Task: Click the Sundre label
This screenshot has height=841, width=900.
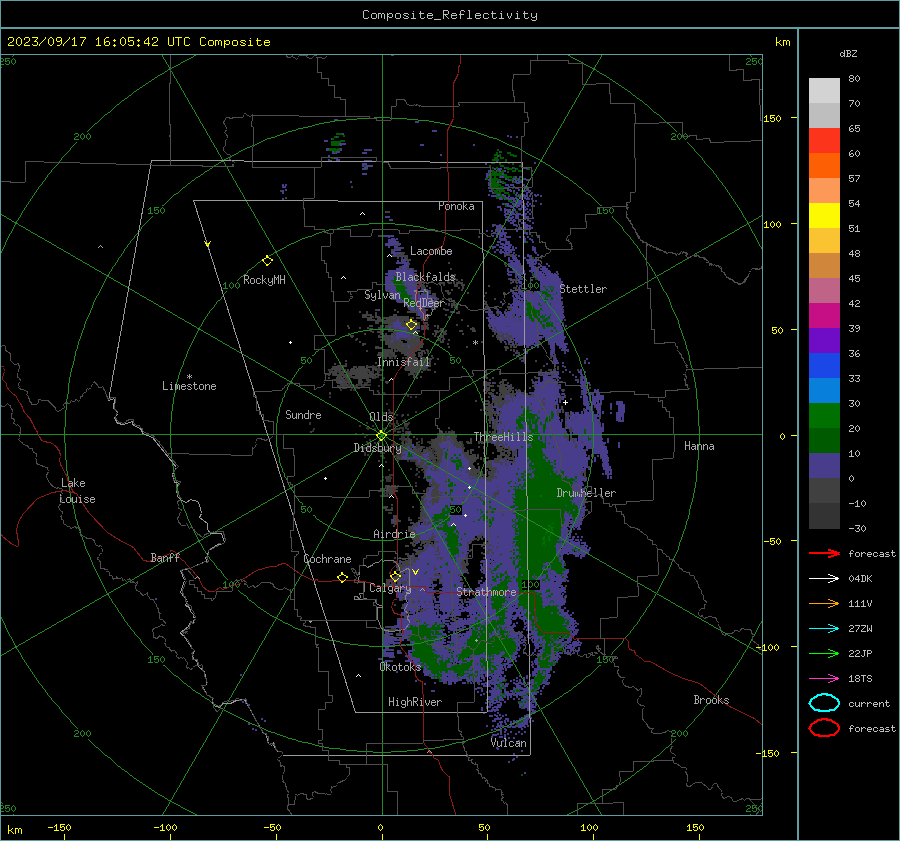Action: pyautogui.click(x=303, y=415)
